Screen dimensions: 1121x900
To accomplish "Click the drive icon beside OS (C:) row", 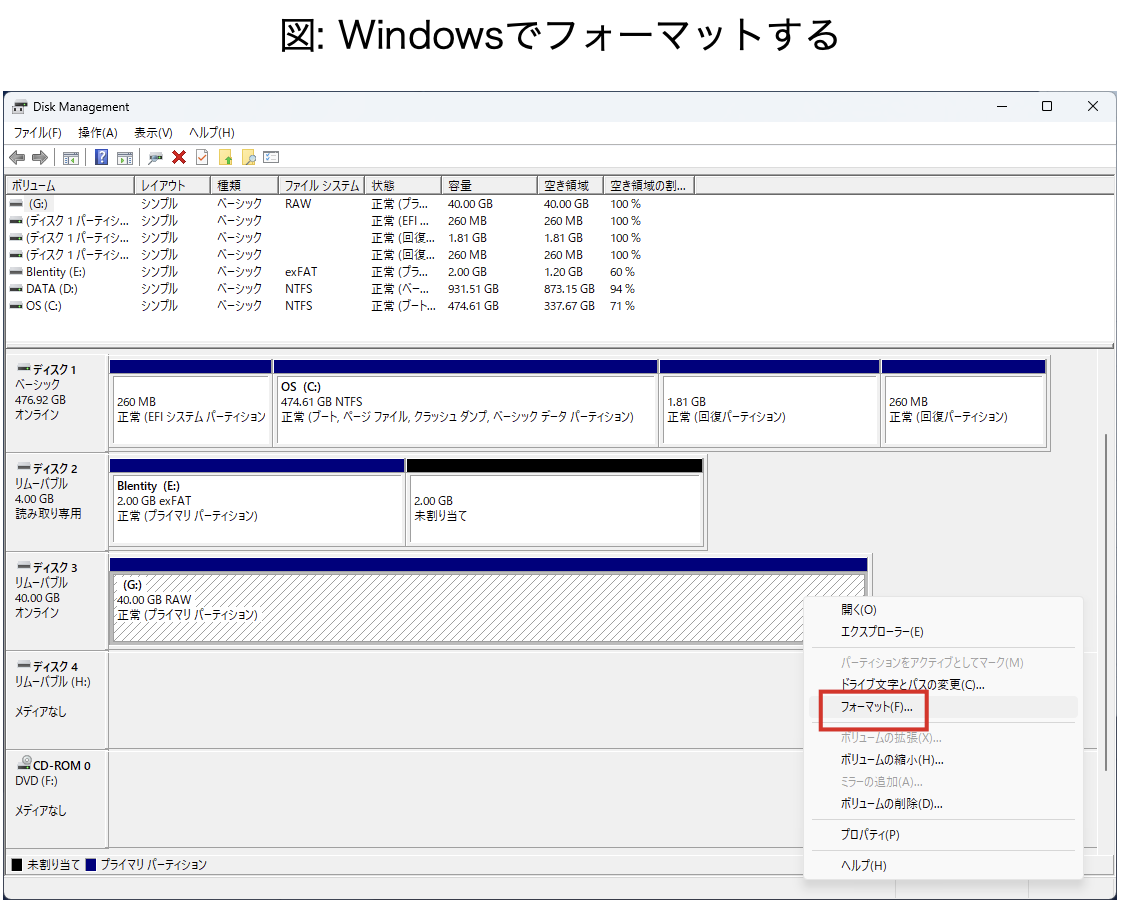I will 16,306.
